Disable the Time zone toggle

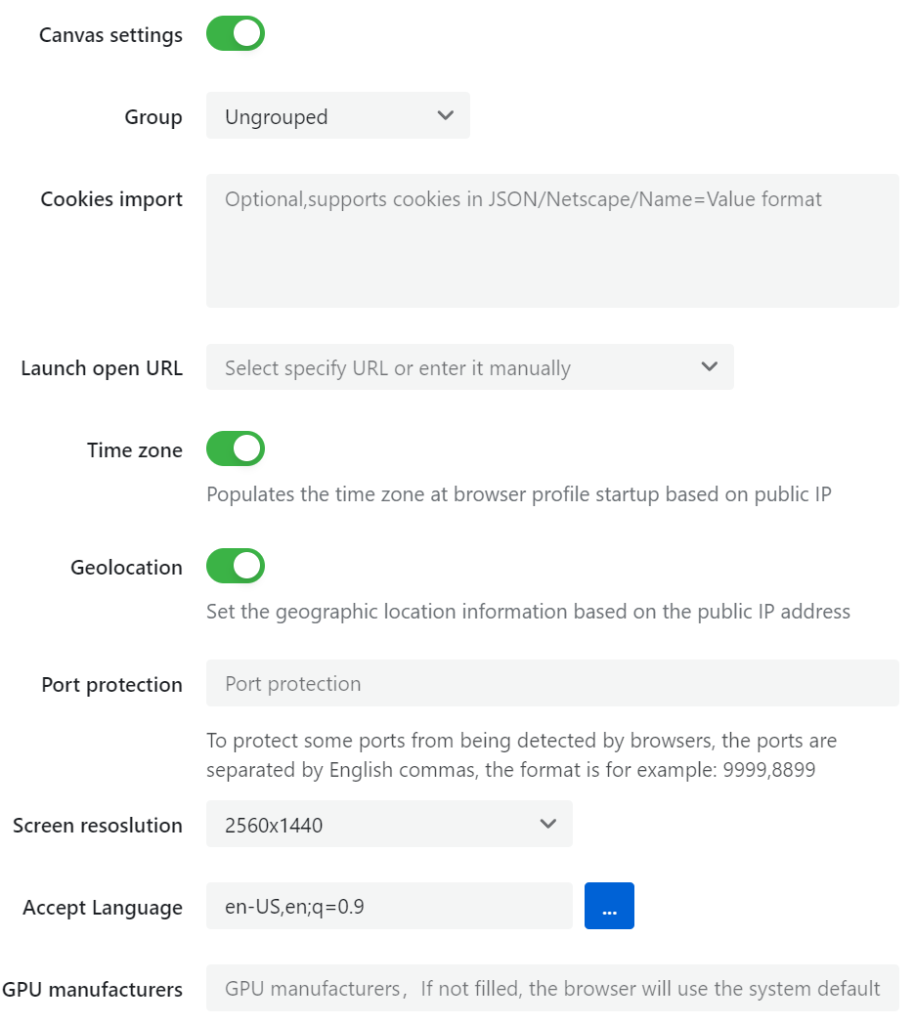(235, 449)
